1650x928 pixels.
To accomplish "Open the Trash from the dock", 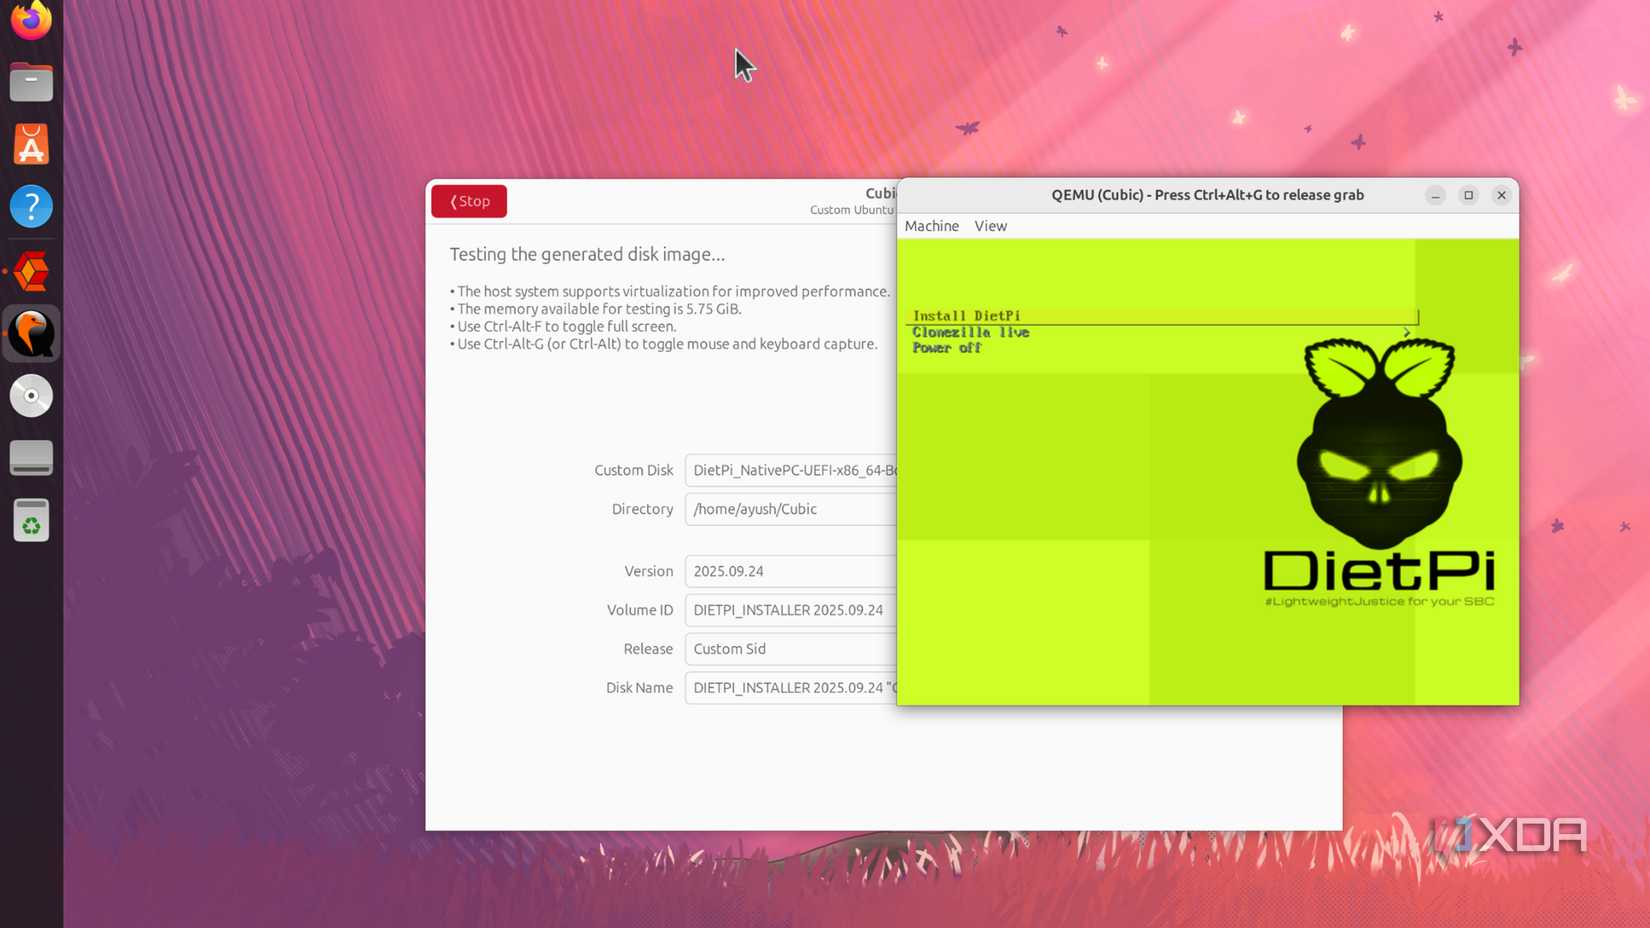I will tap(30, 519).
